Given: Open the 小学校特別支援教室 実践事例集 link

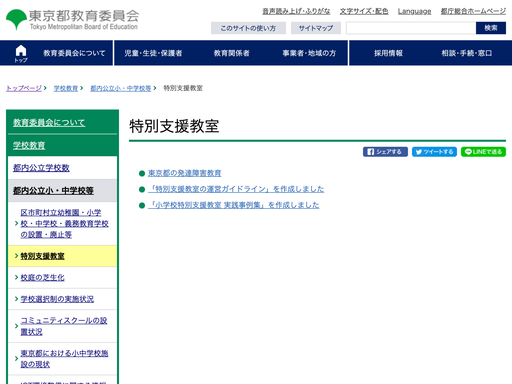Looking at the screenshot, I should coord(234,205).
